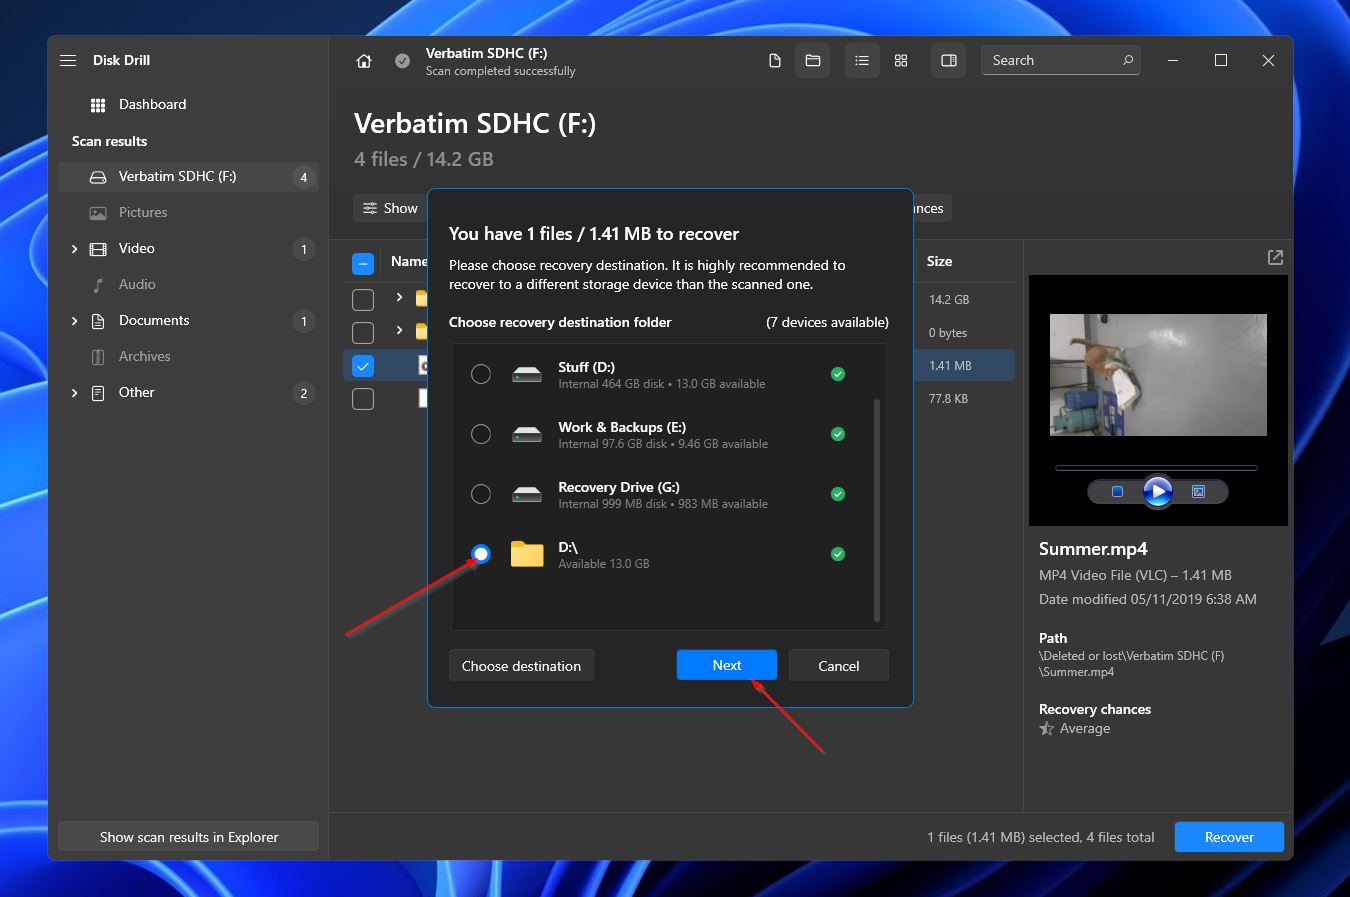
Task: Switch to folder view icon
Action: pyautogui.click(x=813, y=61)
